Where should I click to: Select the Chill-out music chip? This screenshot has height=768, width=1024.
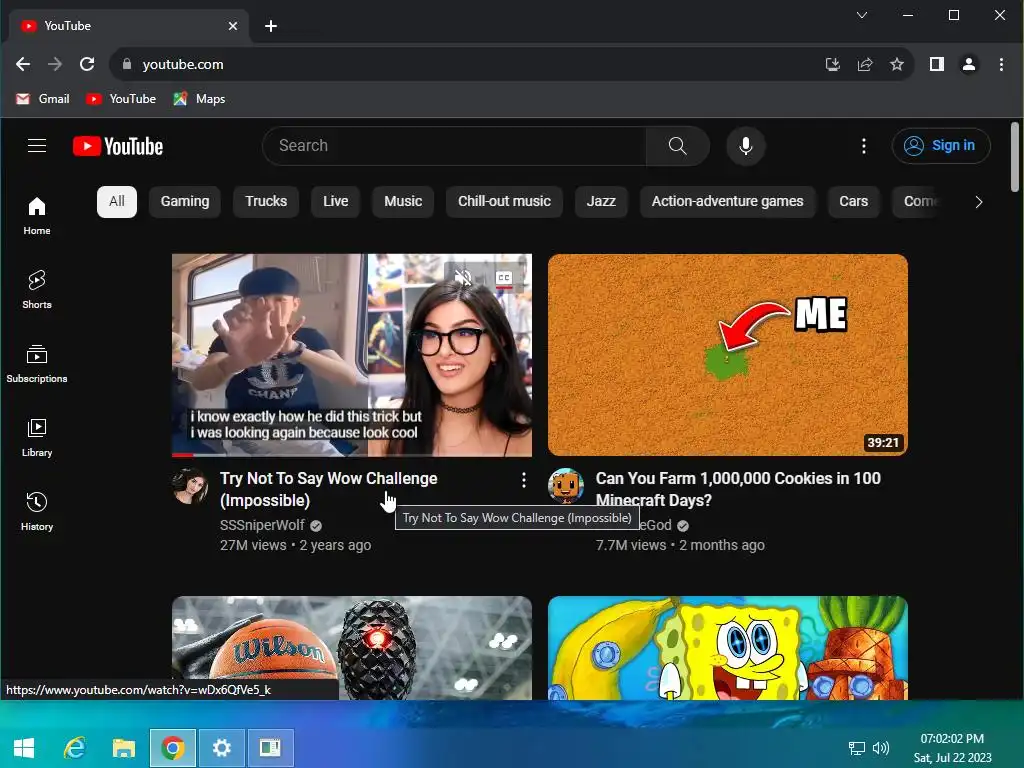[x=504, y=201]
